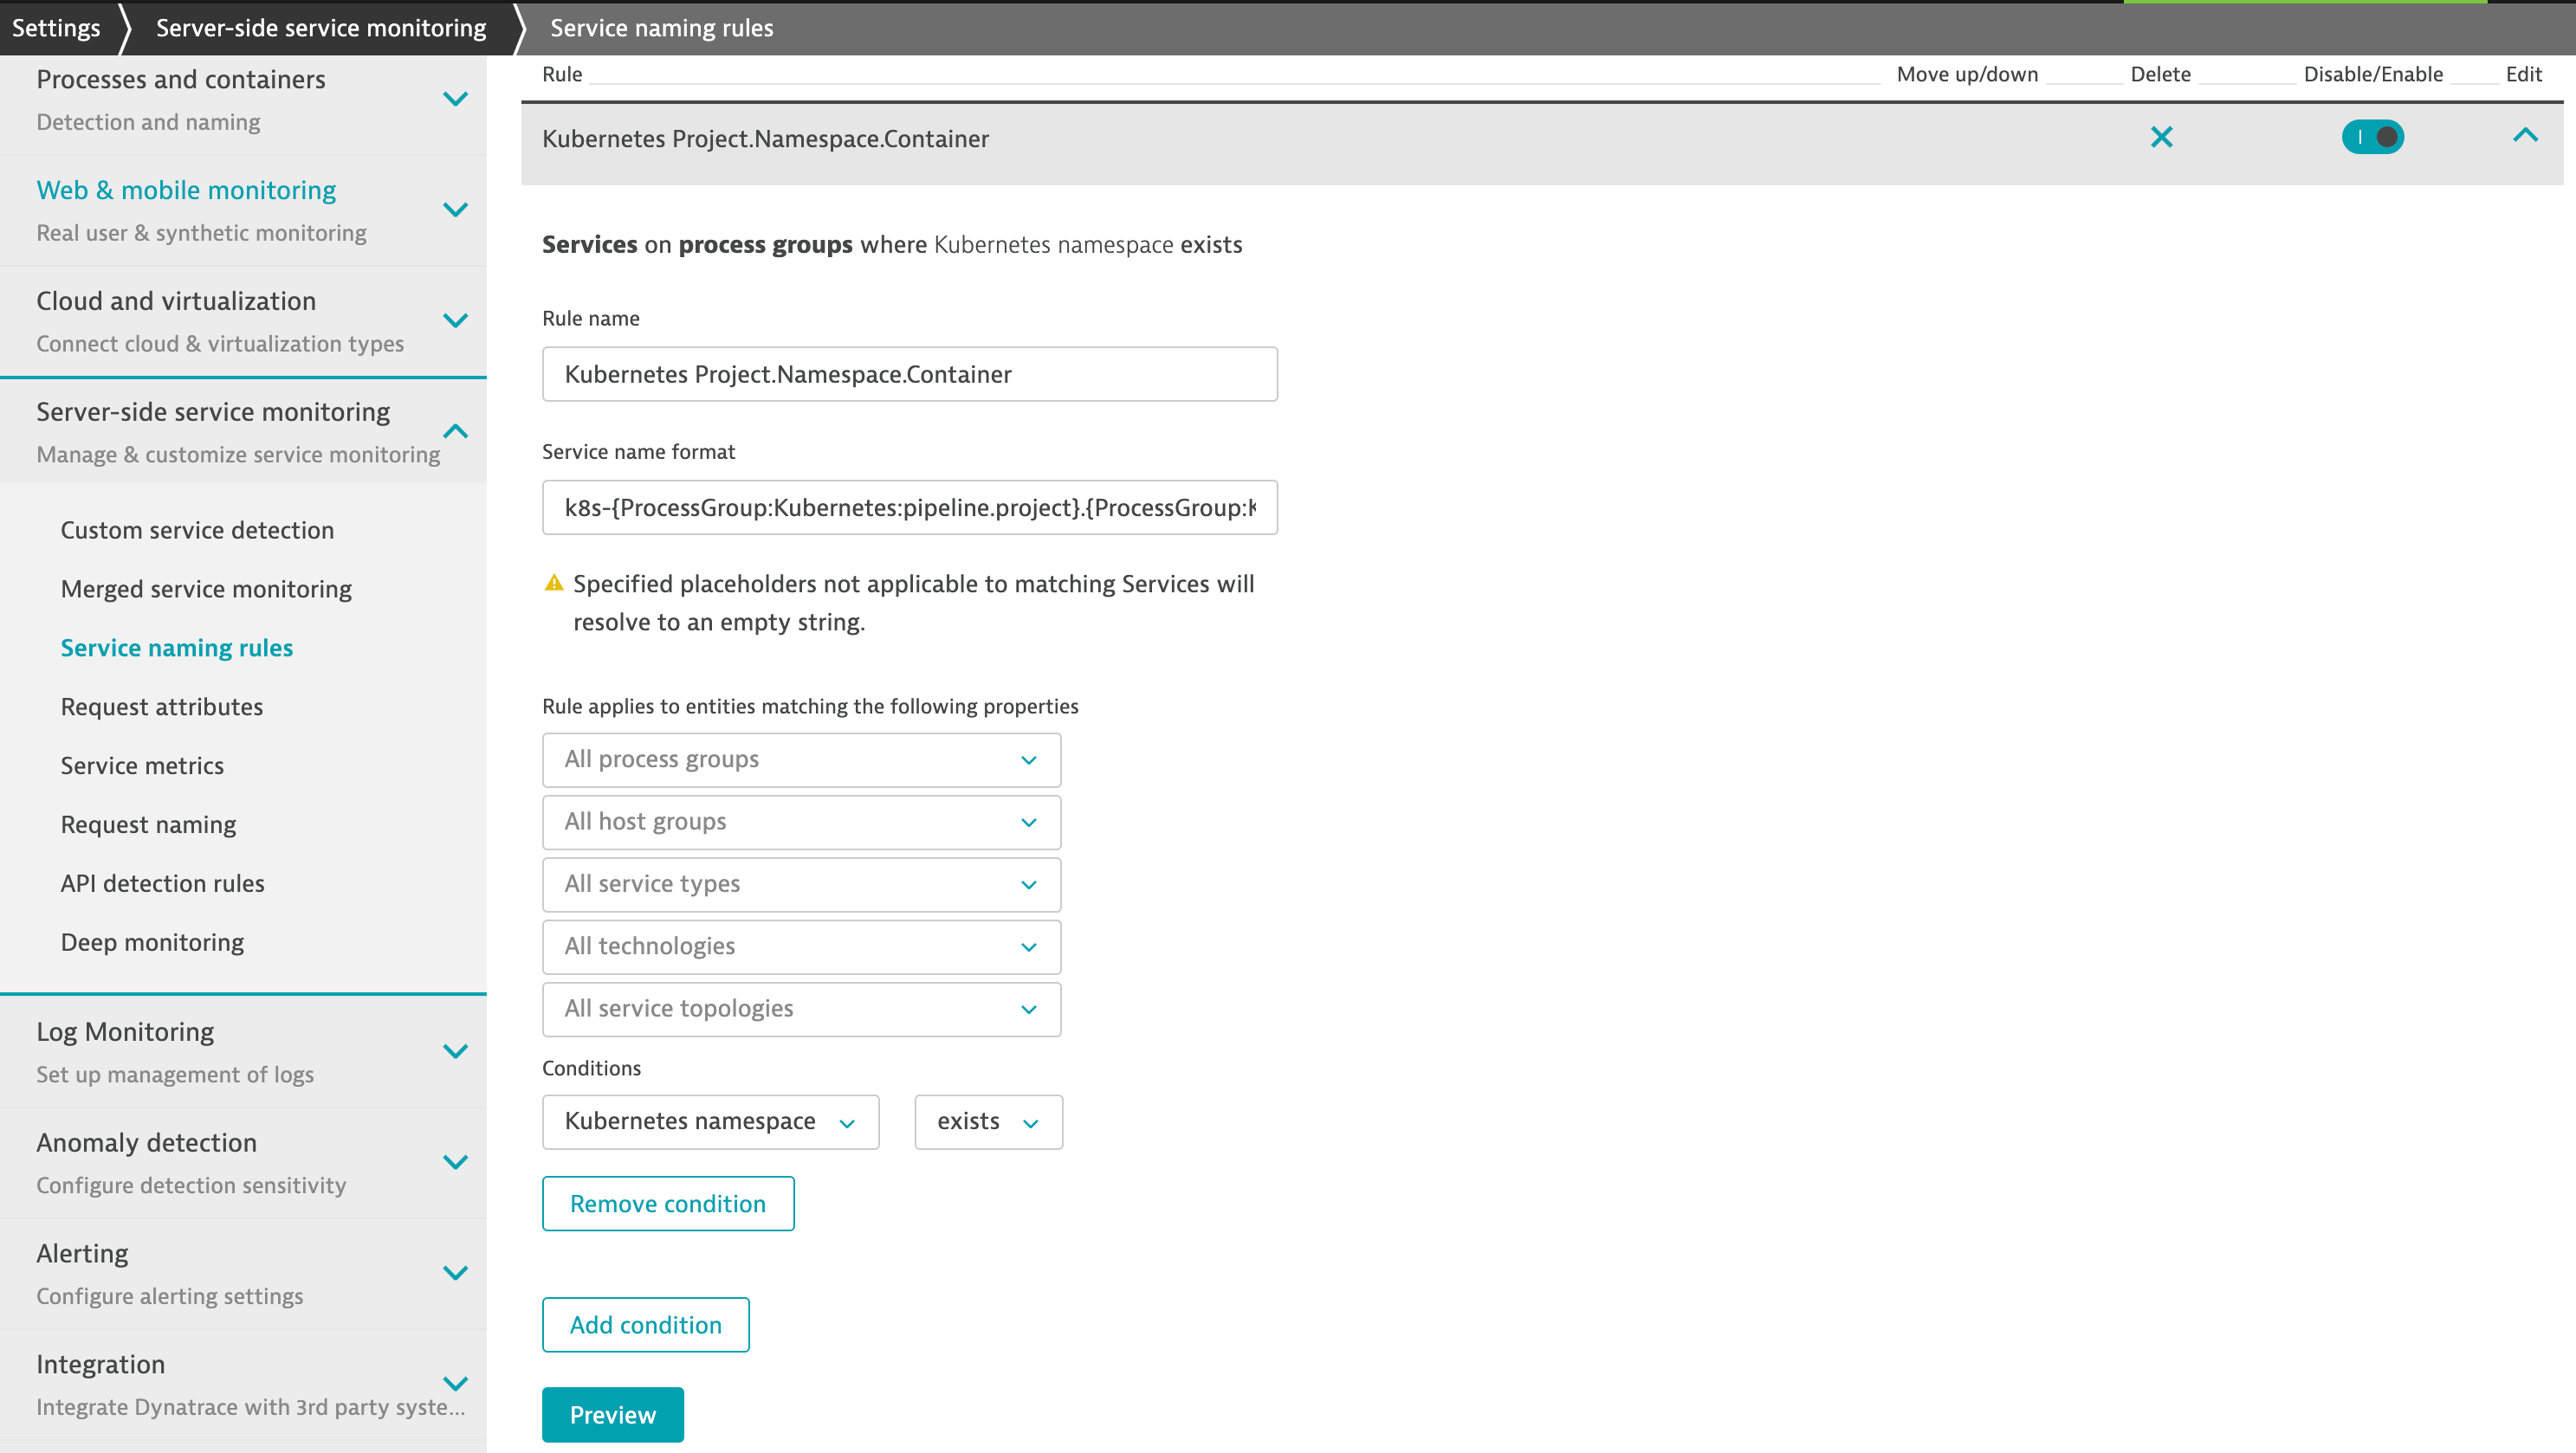Viewport: 2576px width, 1453px height.
Task: Click the Add condition button
Action: [x=645, y=1325]
